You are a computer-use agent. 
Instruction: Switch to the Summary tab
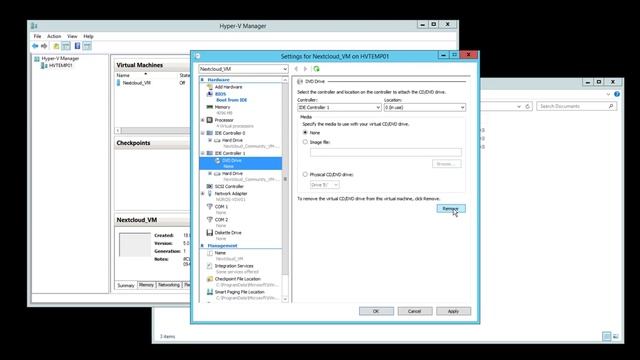[126, 285]
